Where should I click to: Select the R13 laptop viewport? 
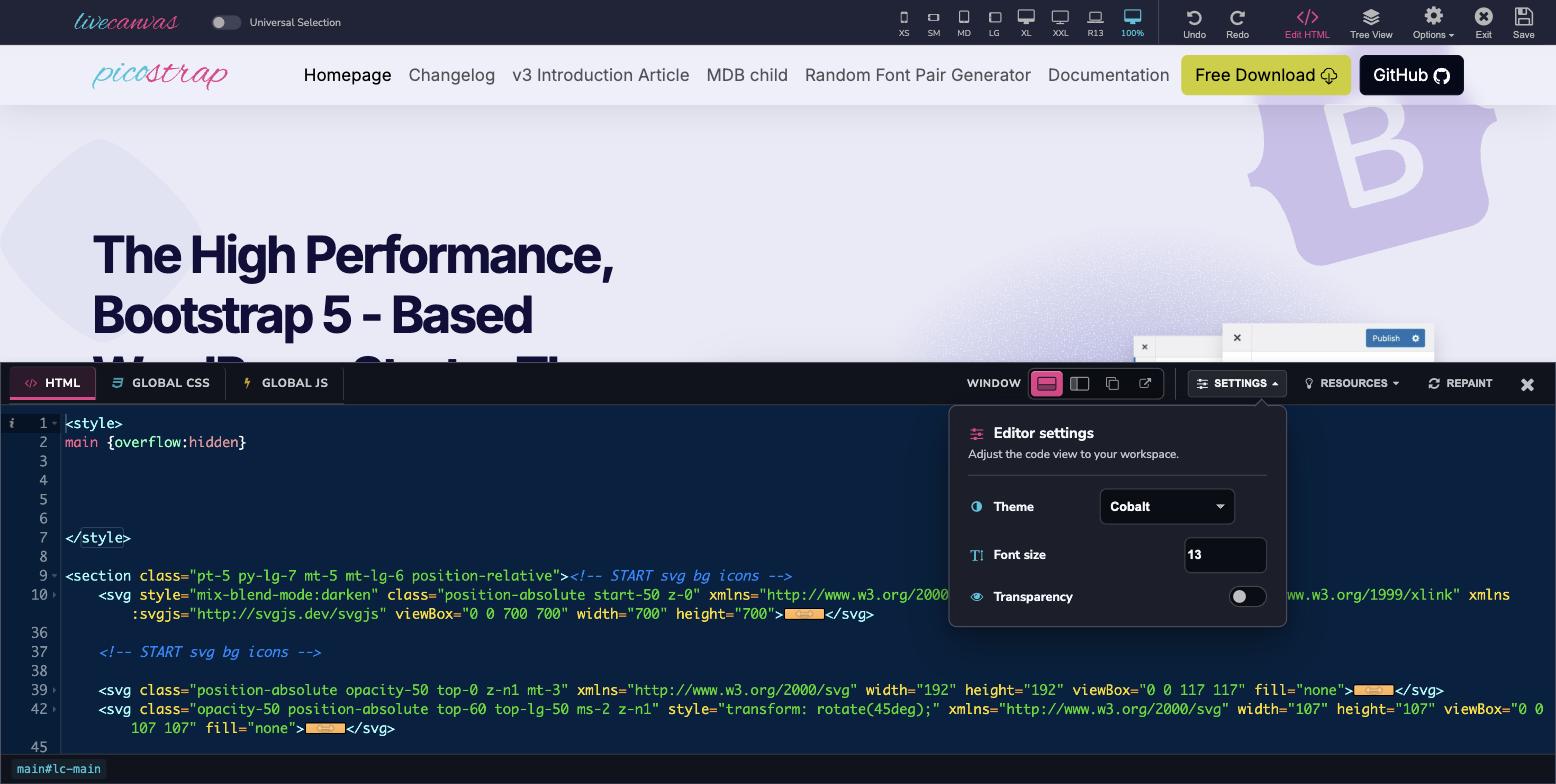1095,22
